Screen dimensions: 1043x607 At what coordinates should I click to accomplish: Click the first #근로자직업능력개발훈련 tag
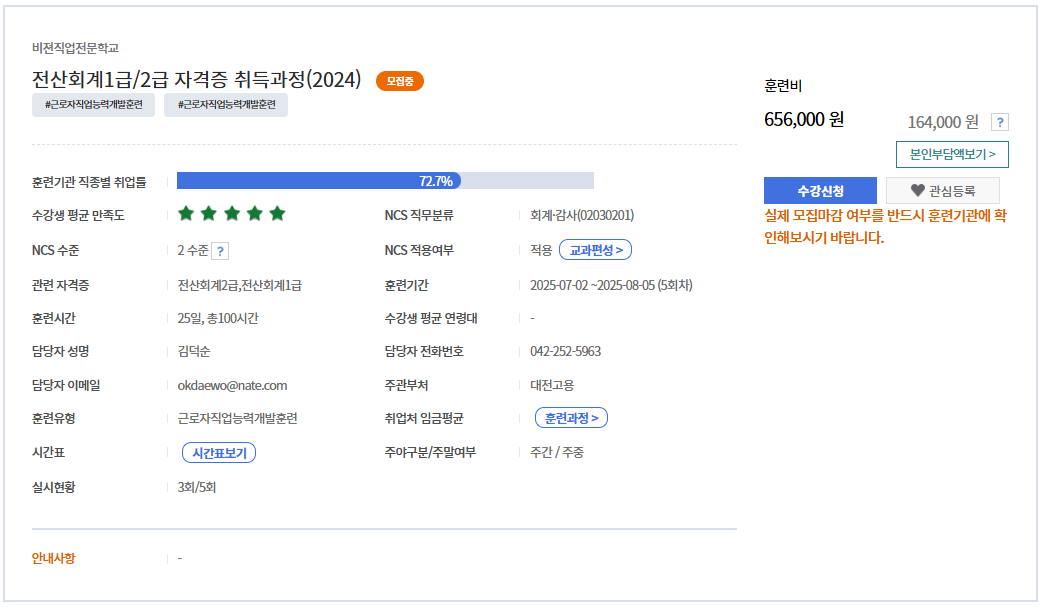coord(94,104)
